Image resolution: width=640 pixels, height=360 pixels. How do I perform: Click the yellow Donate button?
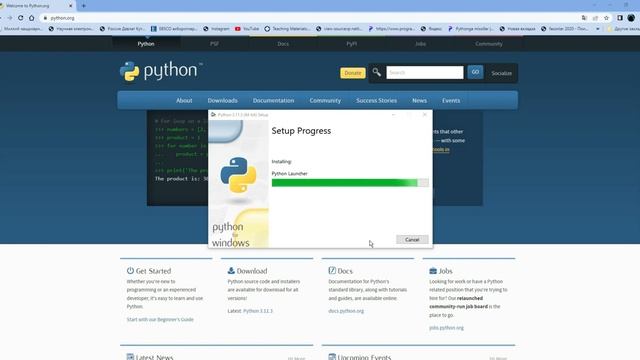[353, 73]
